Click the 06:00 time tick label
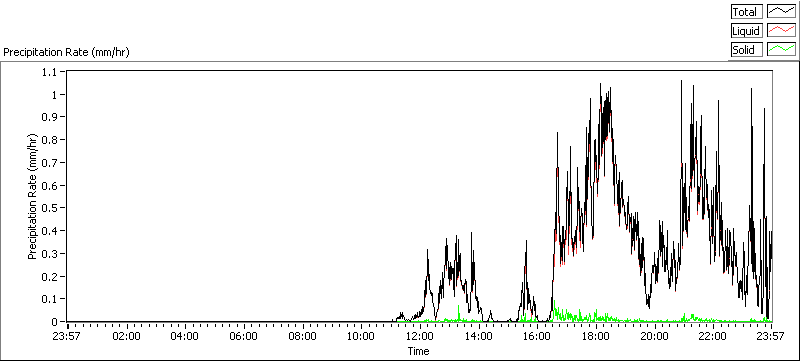800x361 pixels. coord(244,337)
